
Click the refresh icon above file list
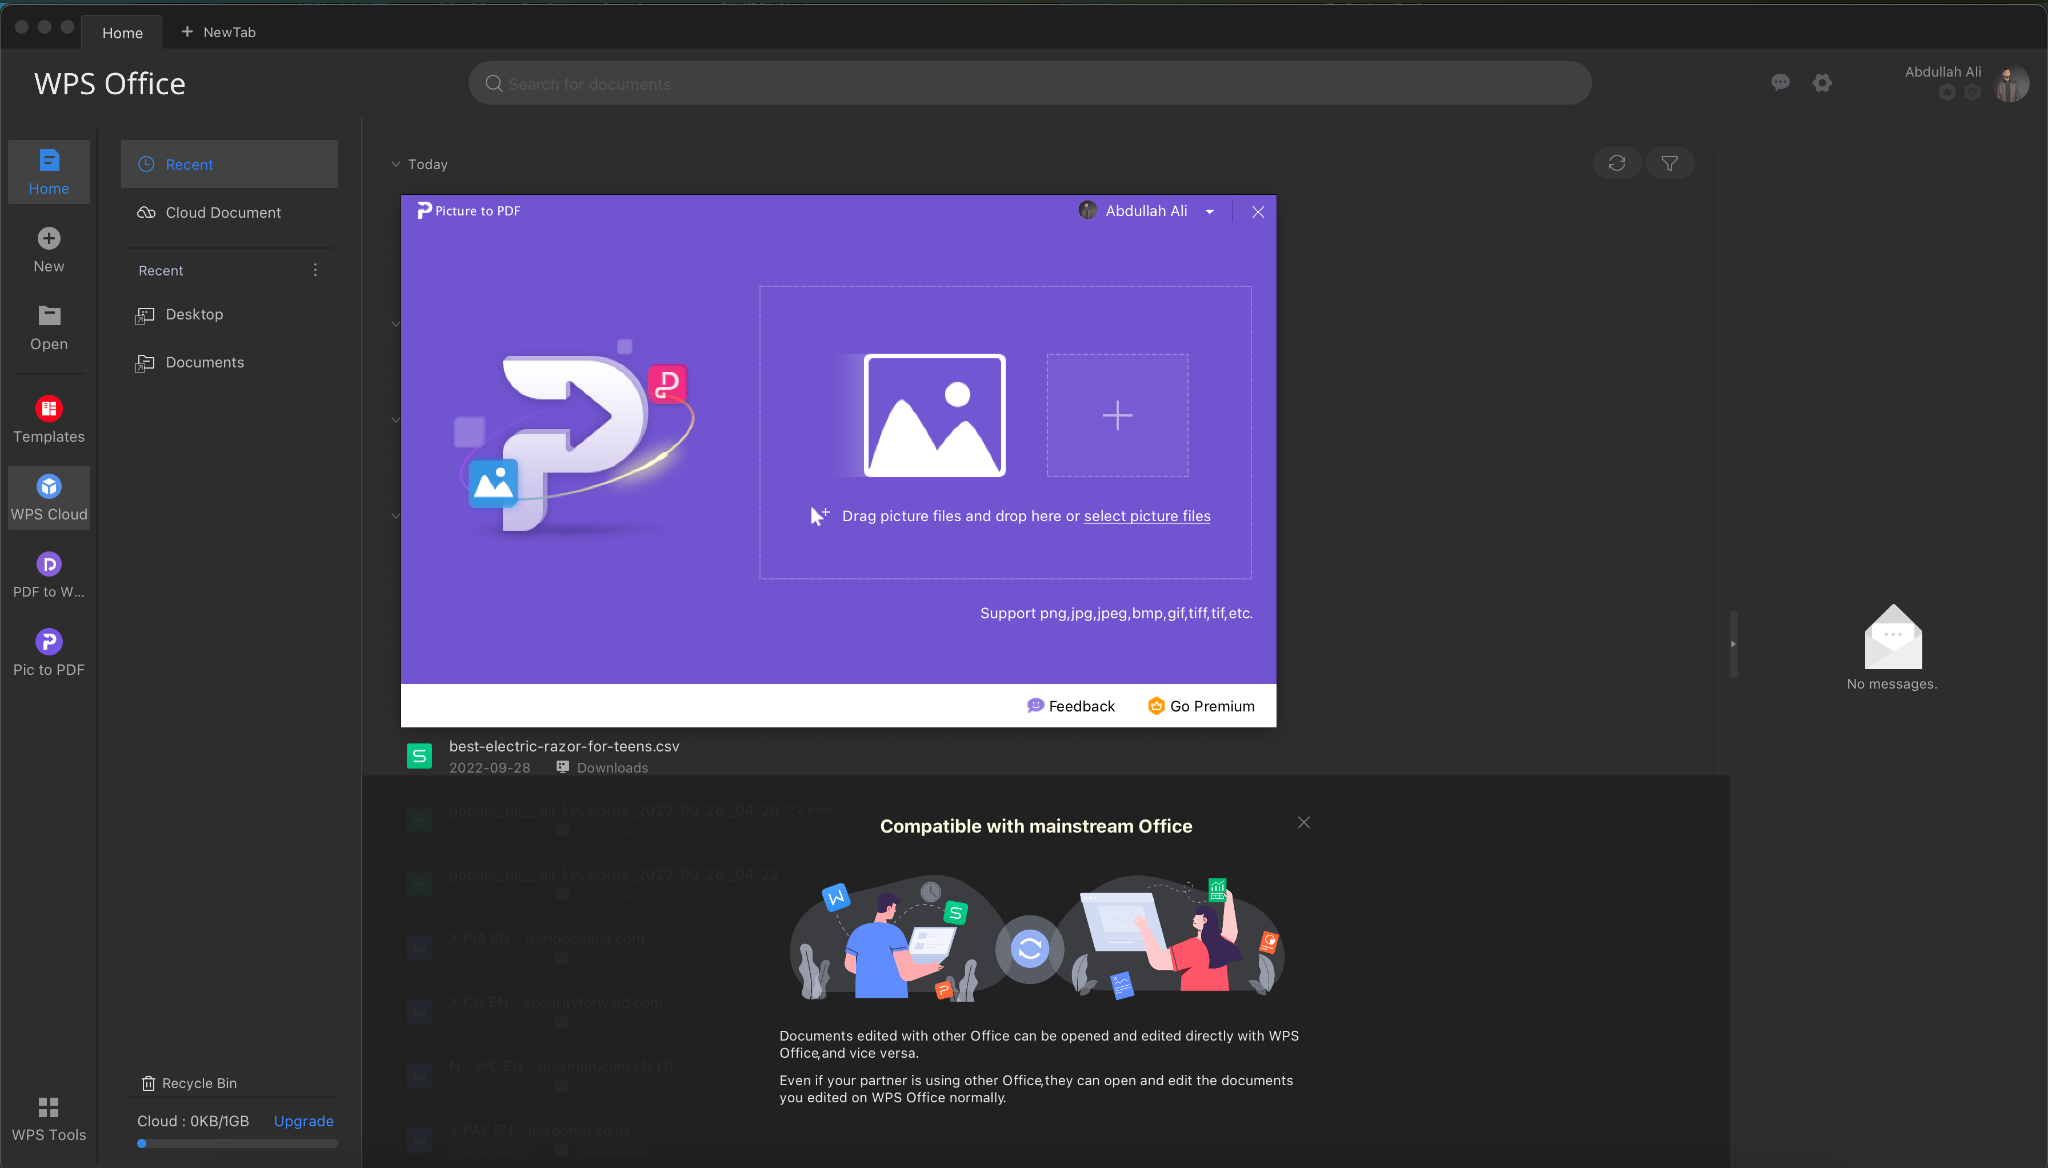(x=1617, y=163)
